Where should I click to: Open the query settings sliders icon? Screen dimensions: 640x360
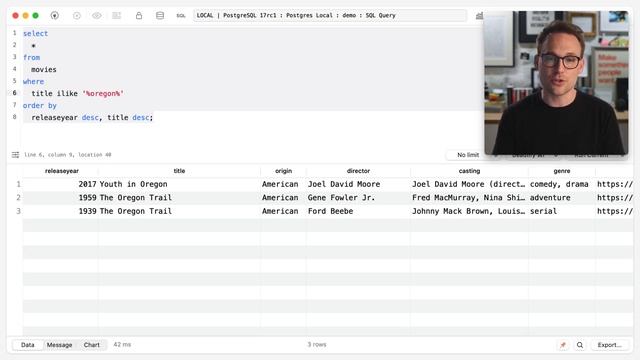(x=16, y=155)
